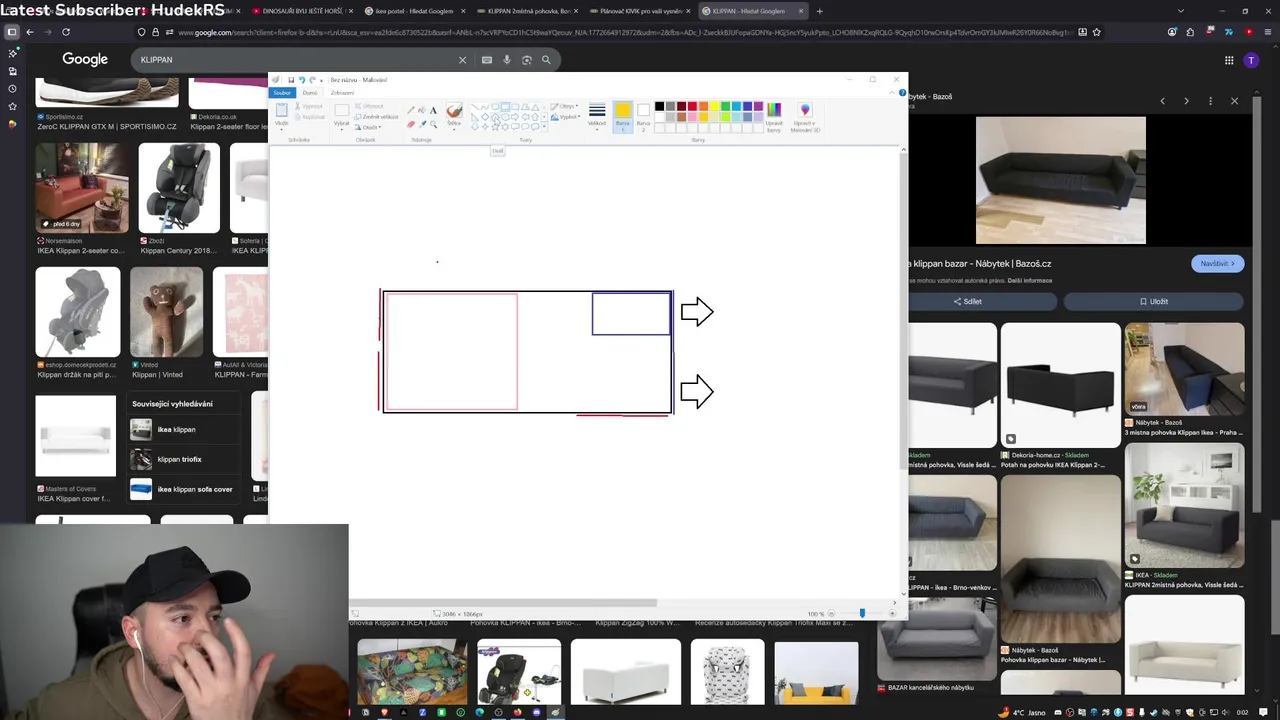1280x720 pixels.
Task: Click the Uložit save button in the preview panel
Action: pyautogui.click(x=1153, y=301)
